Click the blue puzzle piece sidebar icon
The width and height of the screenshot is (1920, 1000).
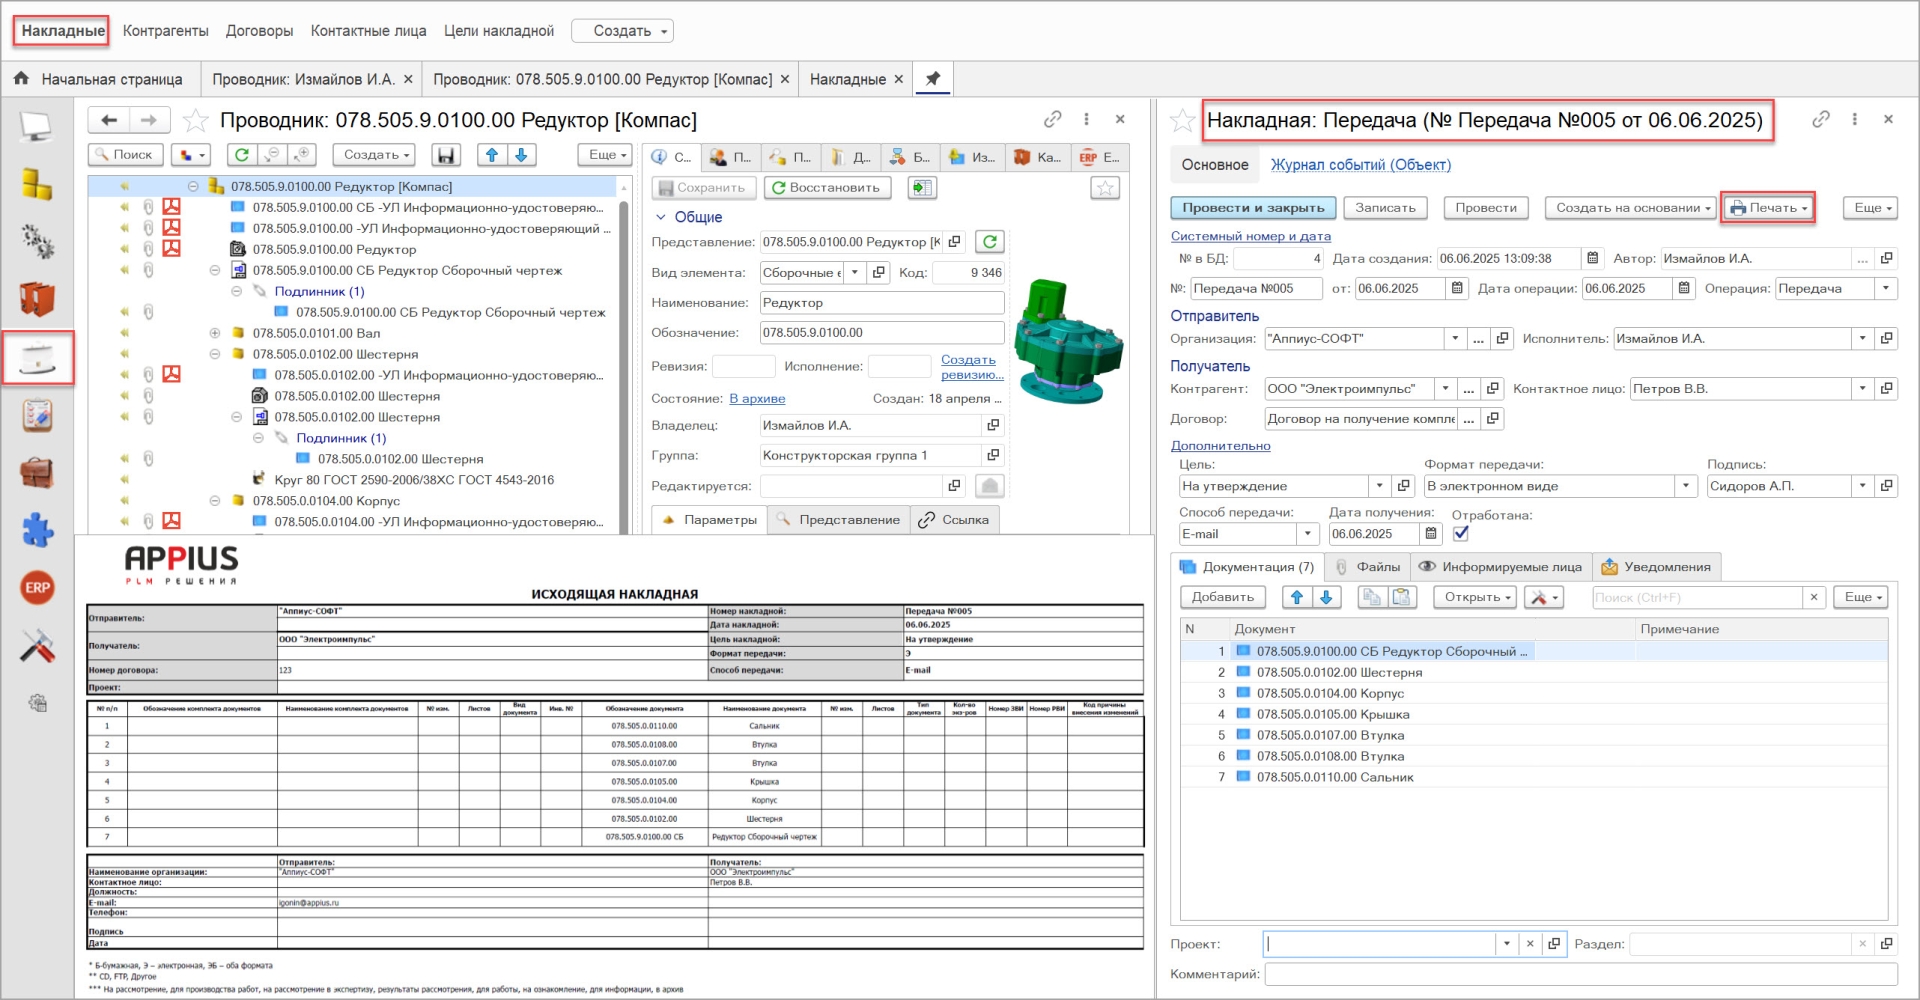[37, 530]
